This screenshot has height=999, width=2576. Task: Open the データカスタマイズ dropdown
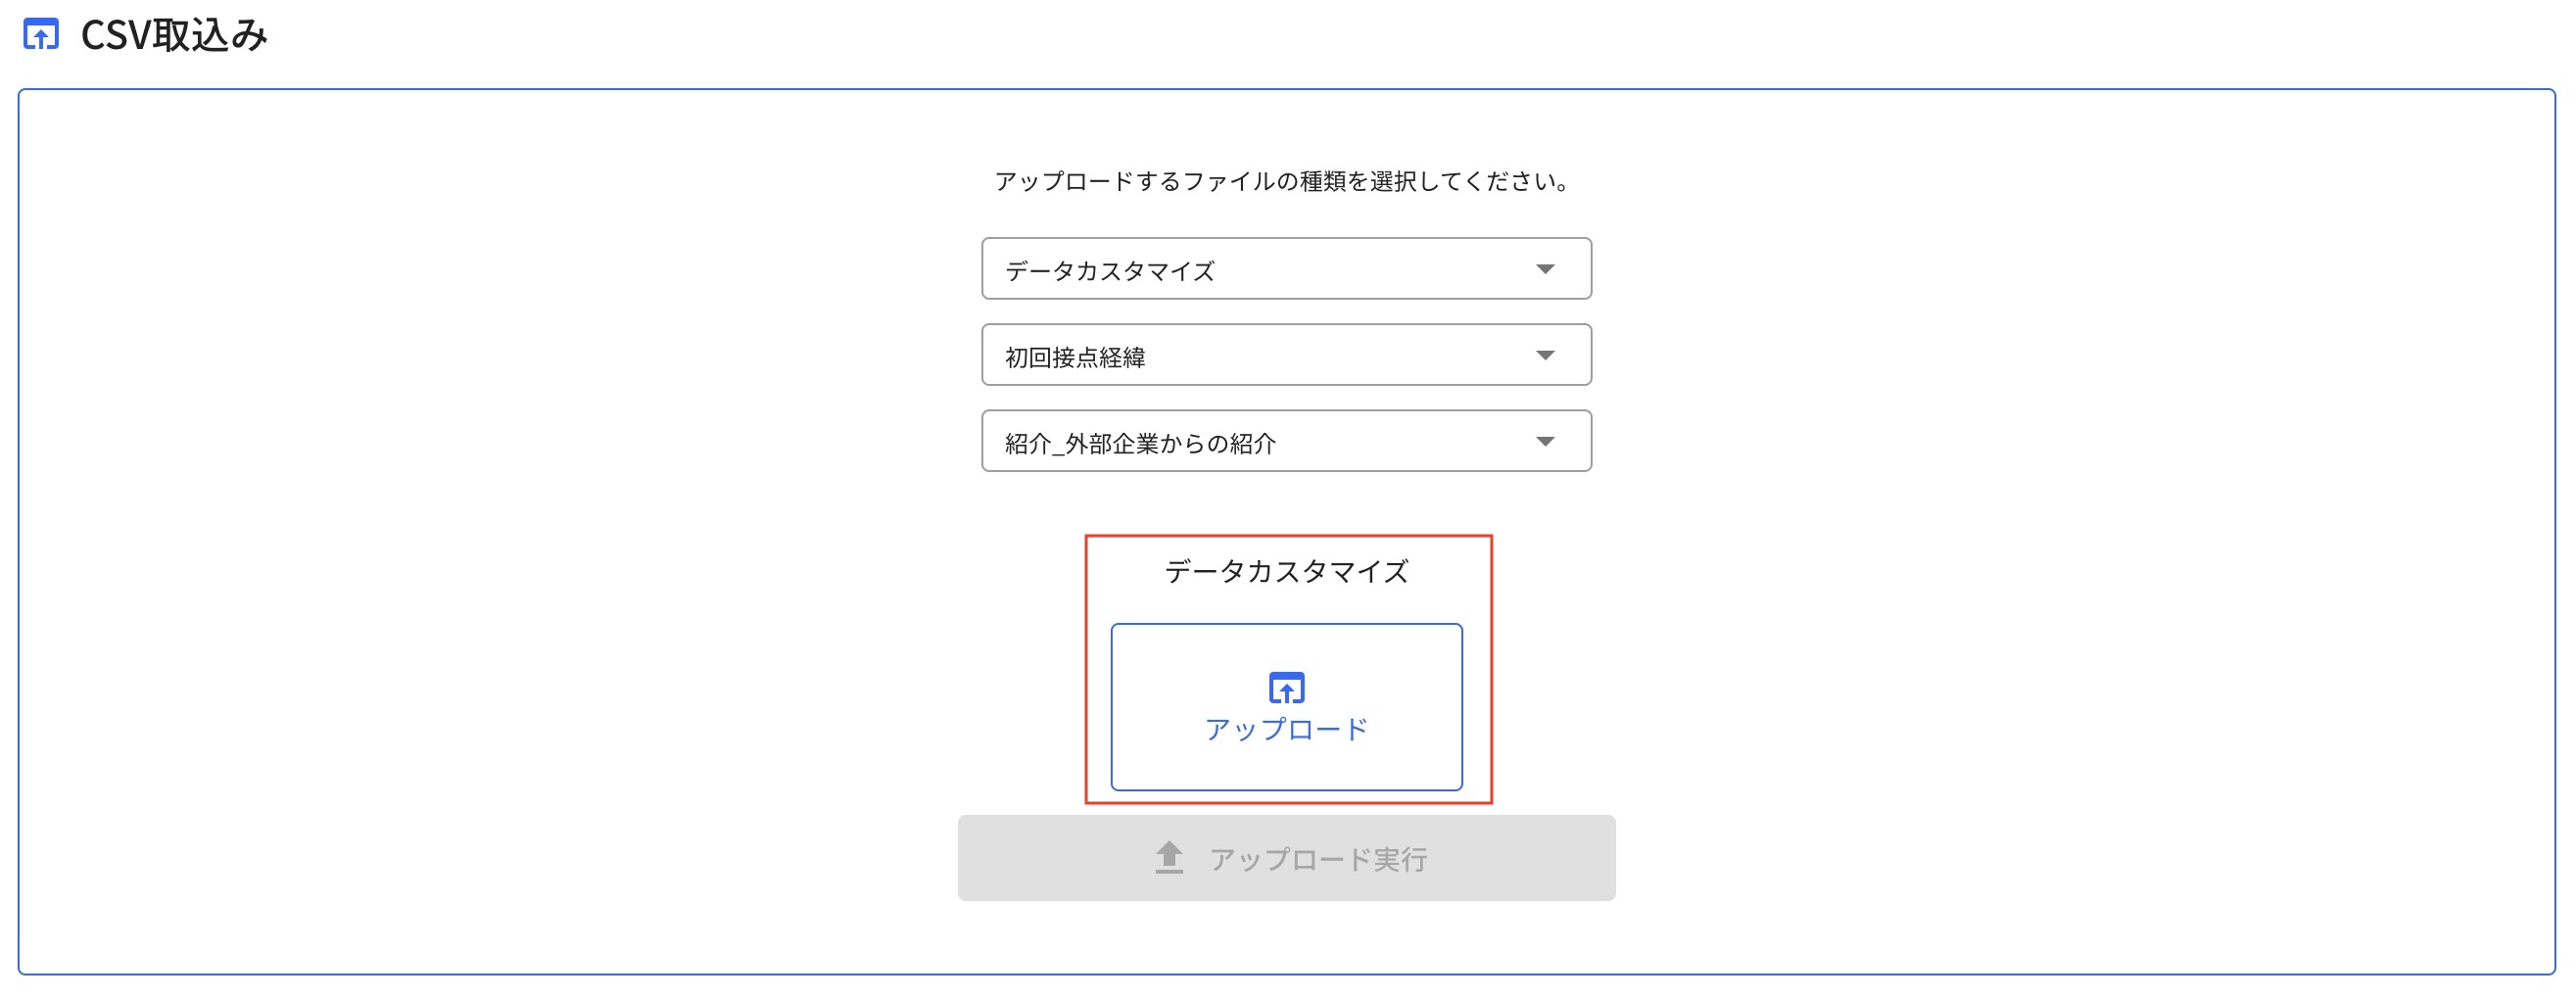point(1286,267)
